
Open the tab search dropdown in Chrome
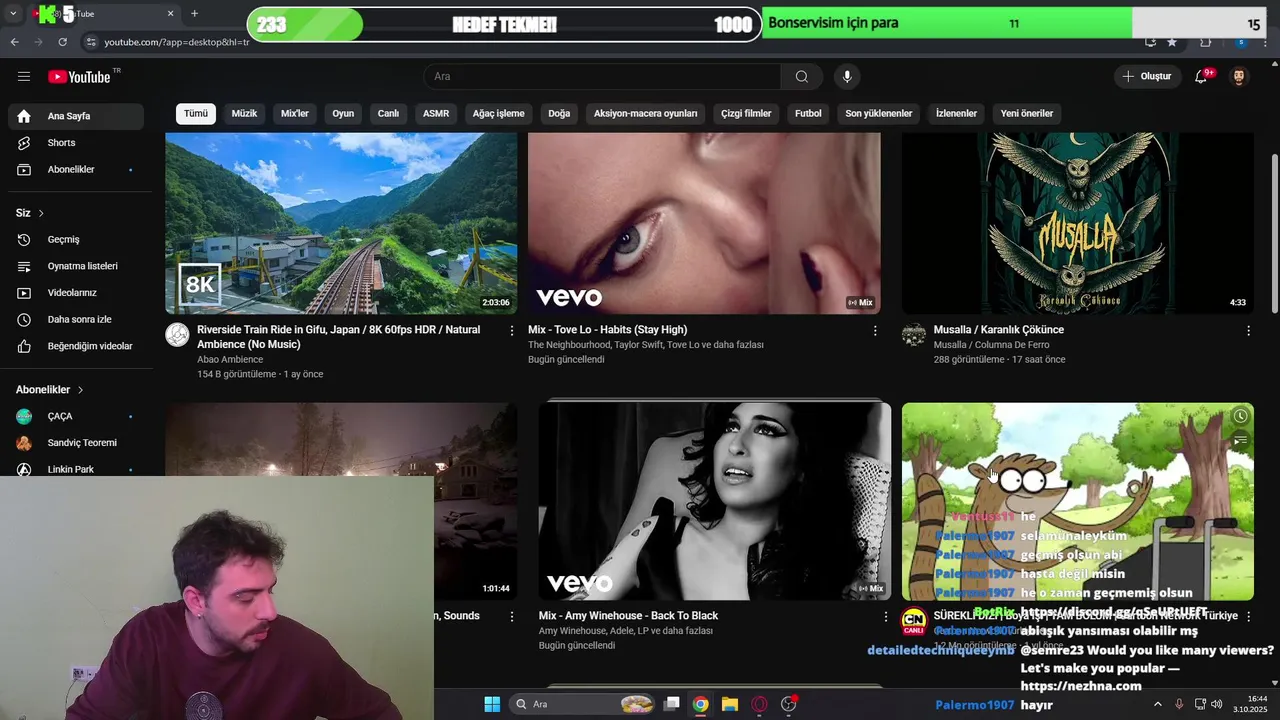point(13,14)
